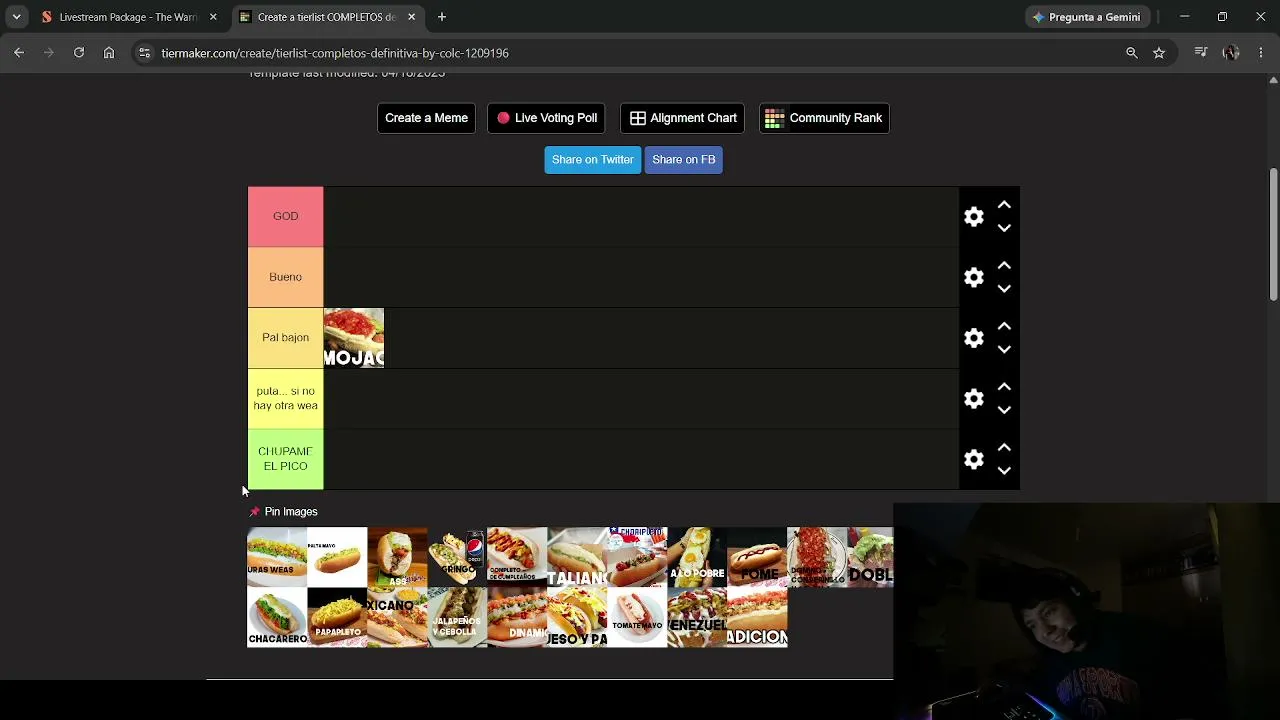Click the Bueno tier label
The height and width of the screenshot is (720, 1280).
(286, 277)
